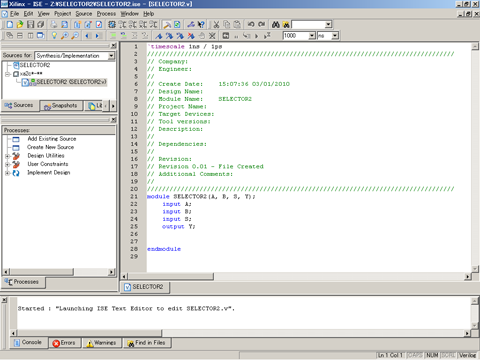This screenshot has width=480, height=360.
Task: Collapse the xa2c device tree node
Action: tap(7, 74)
